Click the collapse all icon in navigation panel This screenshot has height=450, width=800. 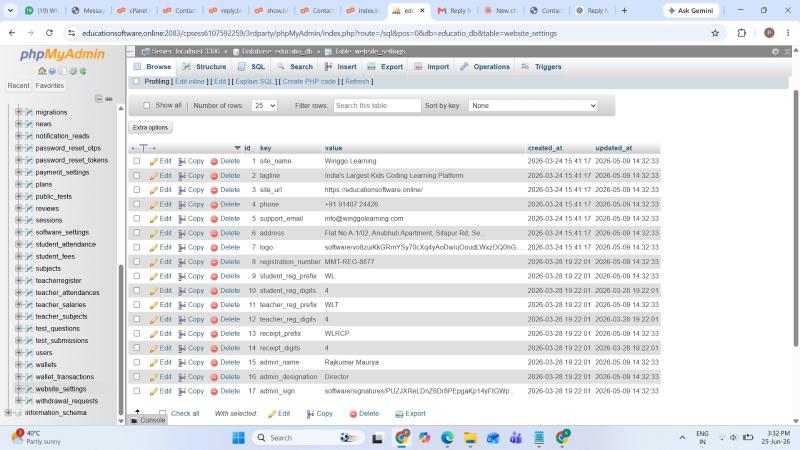pos(99,99)
